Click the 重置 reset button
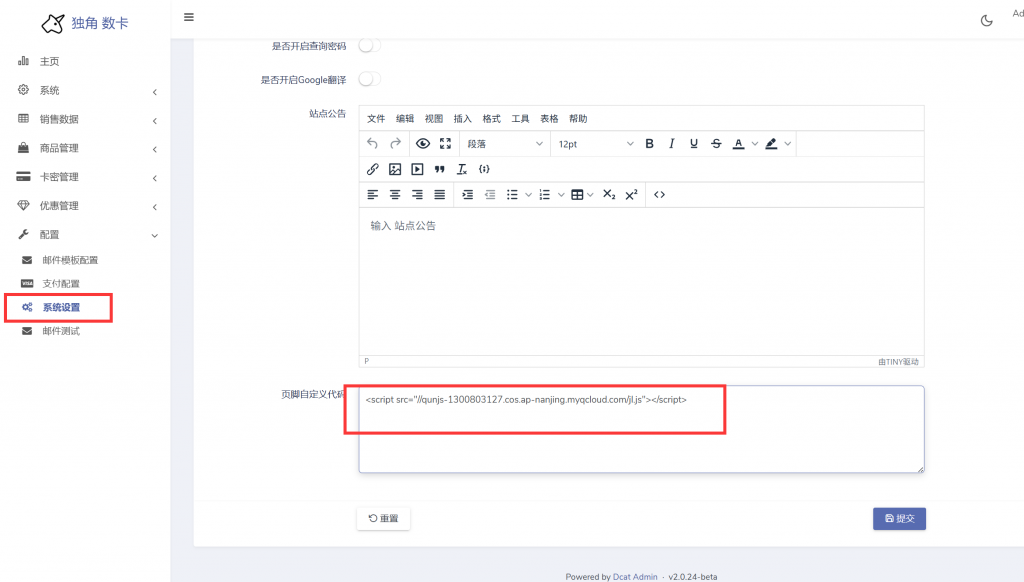This screenshot has height=582, width=1024. (x=383, y=519)
